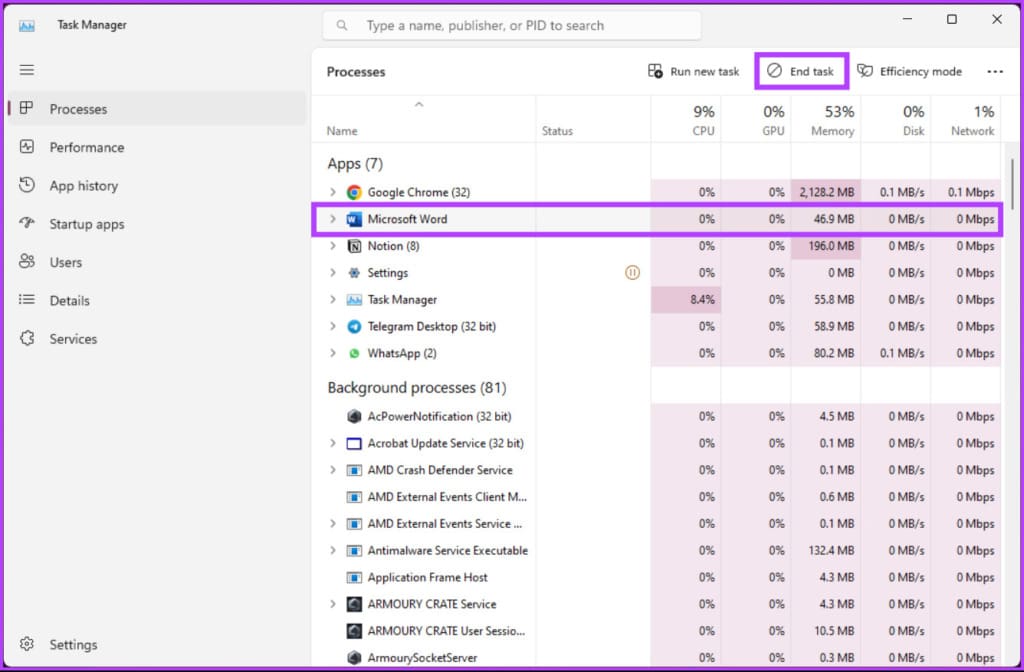This screenshot has width=1024, height=672.
Task: Open the Services page
Action: [157, 339]
